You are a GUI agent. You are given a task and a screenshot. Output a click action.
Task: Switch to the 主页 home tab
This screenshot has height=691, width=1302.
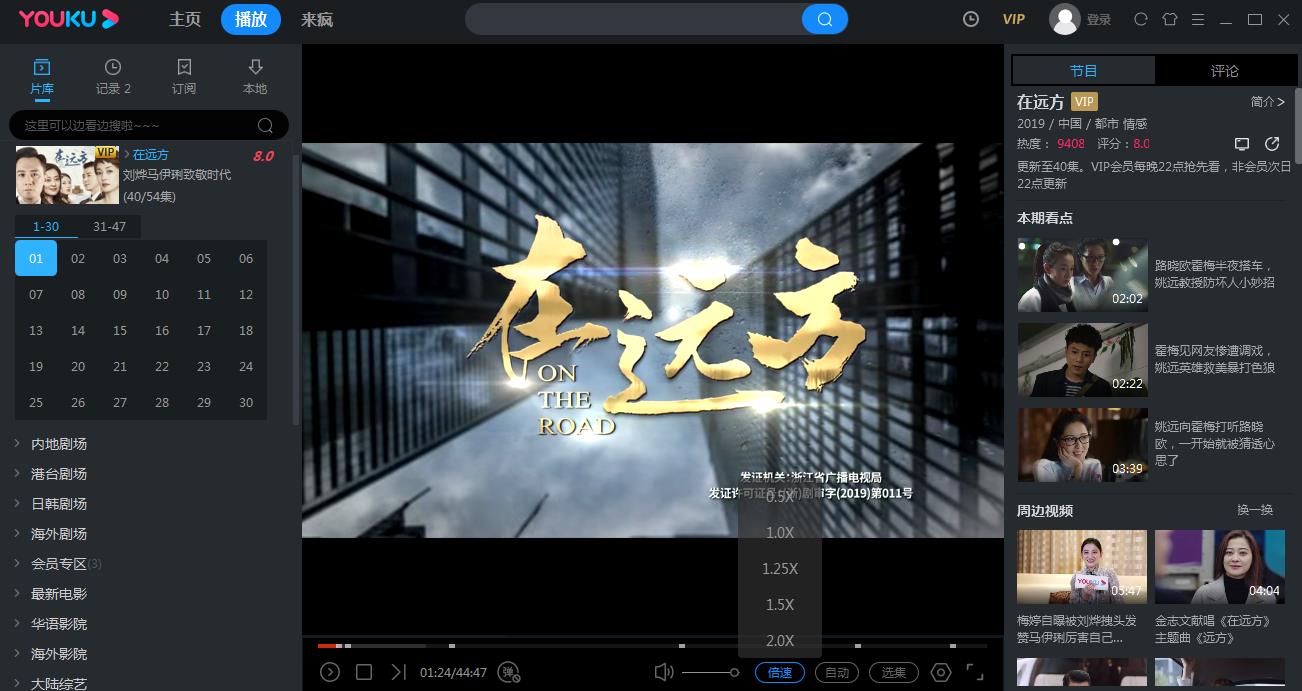pos(185,19)
